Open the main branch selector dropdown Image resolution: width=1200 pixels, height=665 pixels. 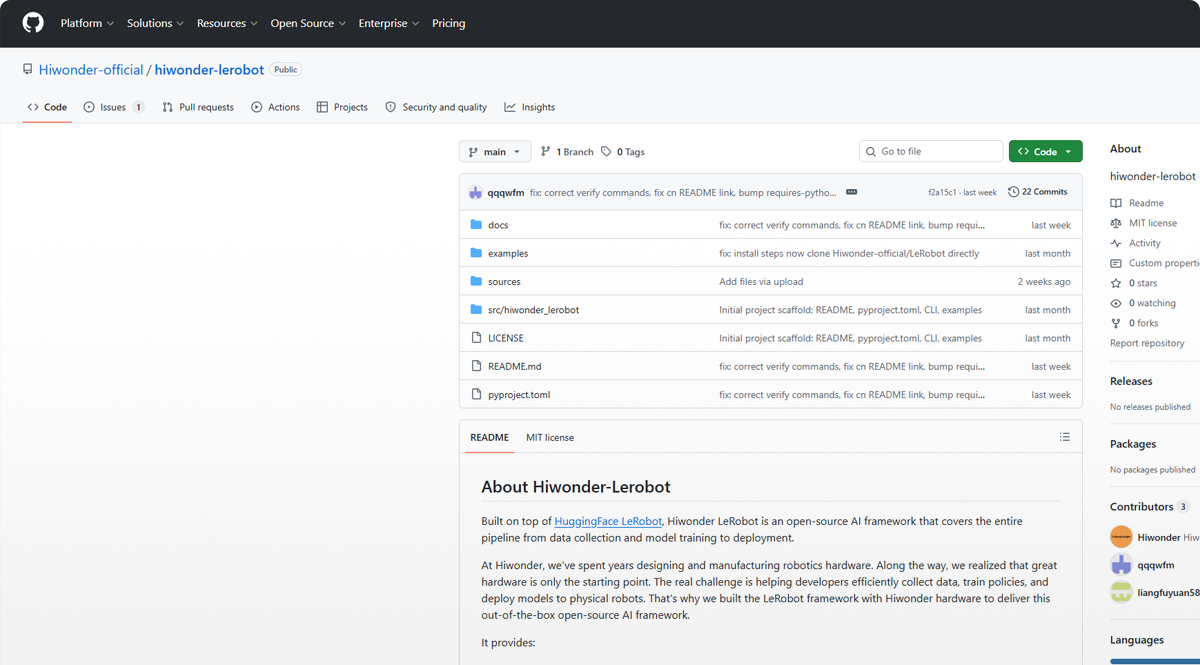[495, 152]
